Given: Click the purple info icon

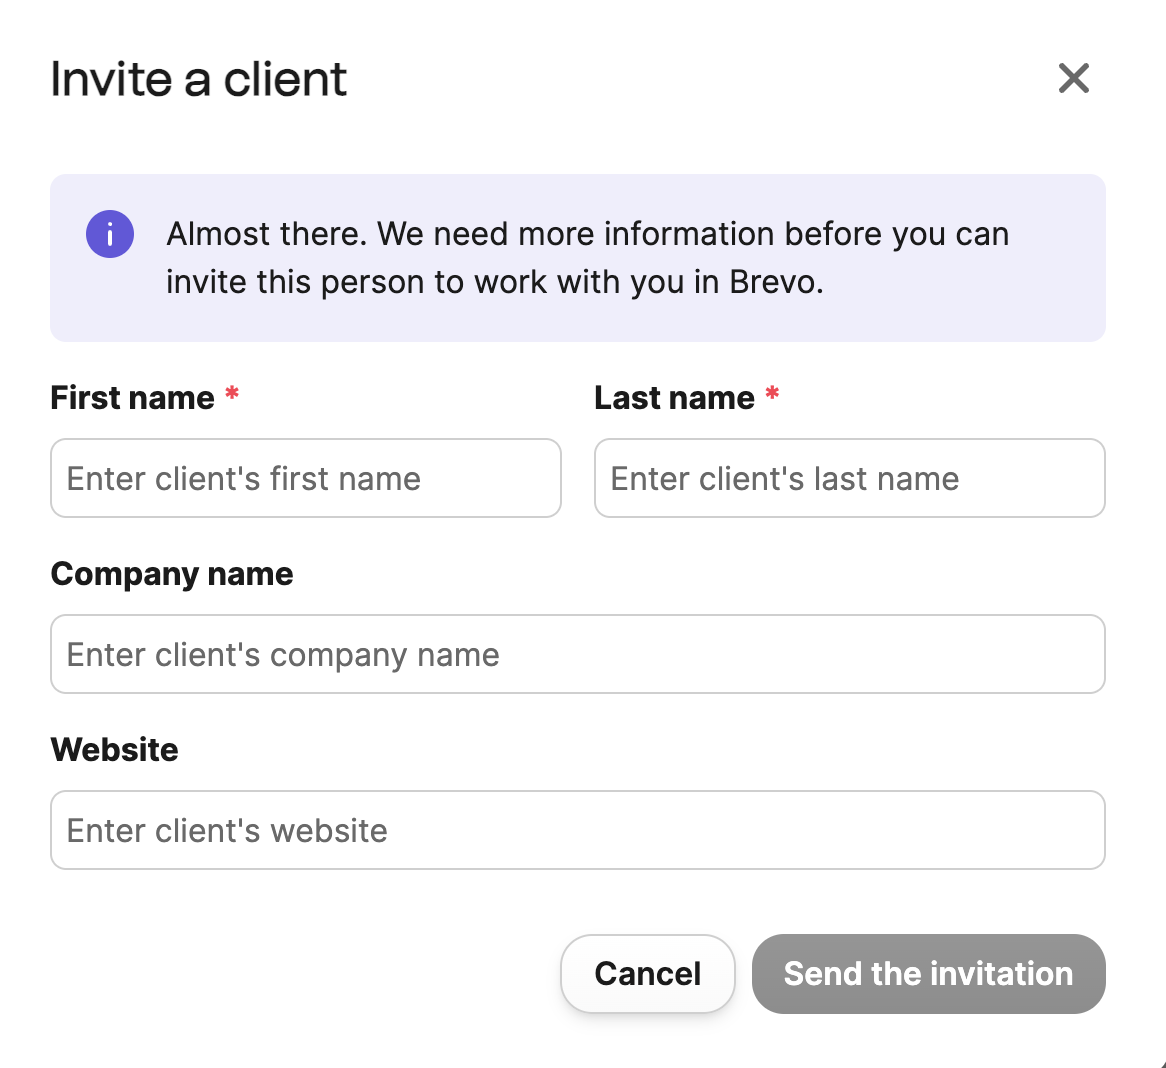Looking at the screenshot, I should click(x=110, y=235).
